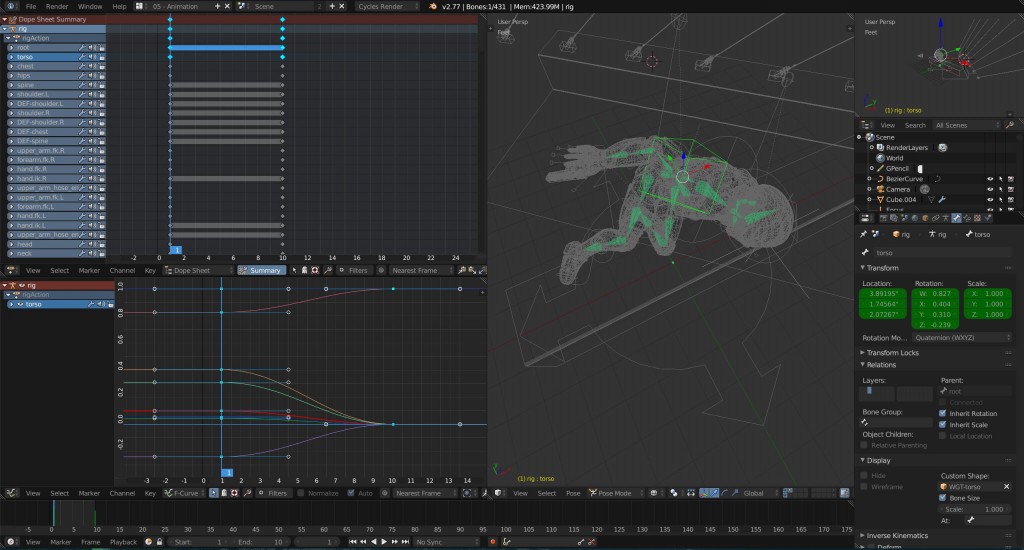Open the Pose Mode dropdown
Viewport: 1024px width, 550px height.
coord(614,493)
